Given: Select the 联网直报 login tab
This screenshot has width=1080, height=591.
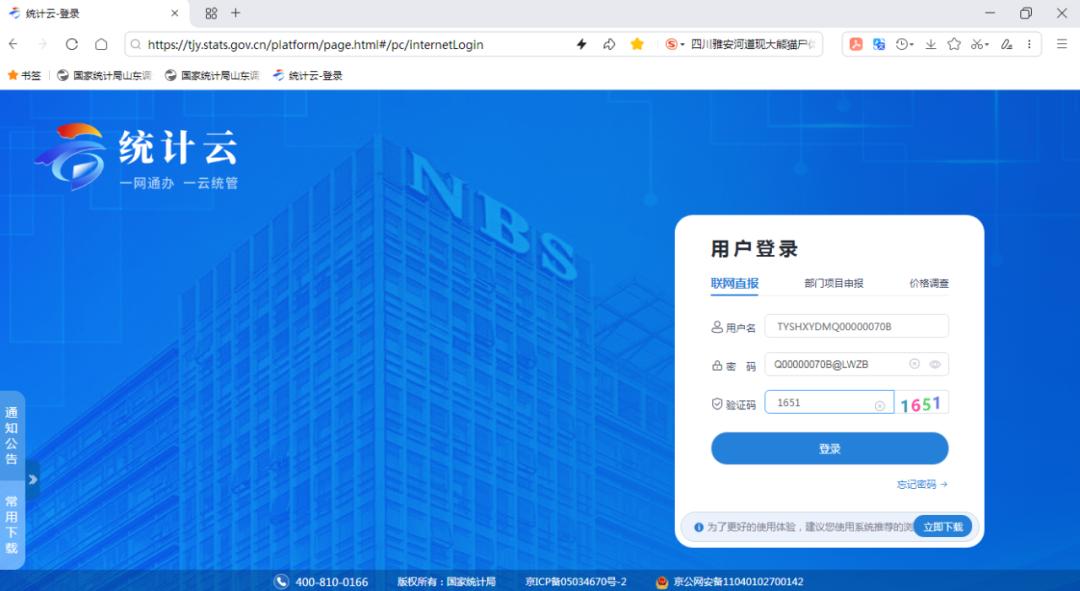Looking at the screenshot, I should click(734, 283).
